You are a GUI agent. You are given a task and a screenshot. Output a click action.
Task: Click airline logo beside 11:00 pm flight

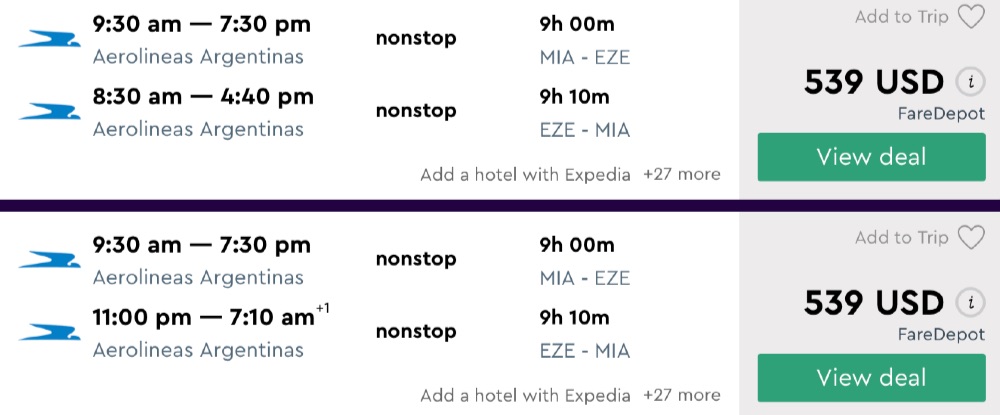coord(49,332)
